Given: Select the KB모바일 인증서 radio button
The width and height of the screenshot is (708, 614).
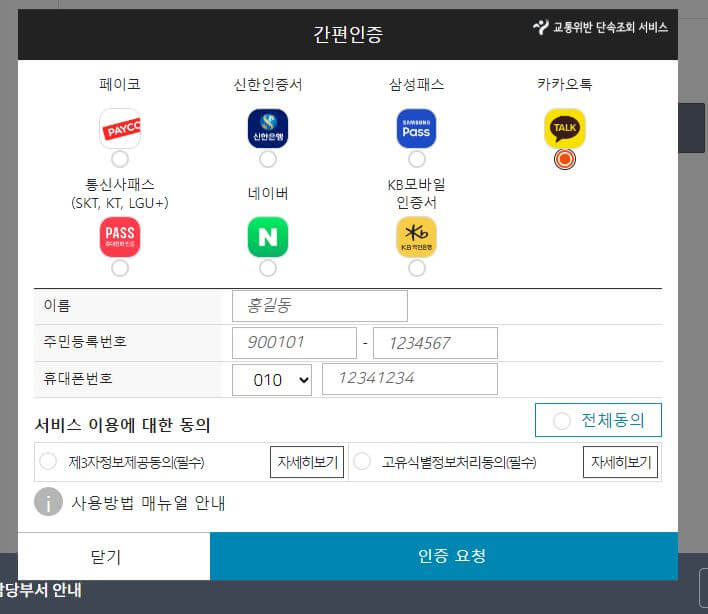Looking at the screenshot, I should point(416,268).
